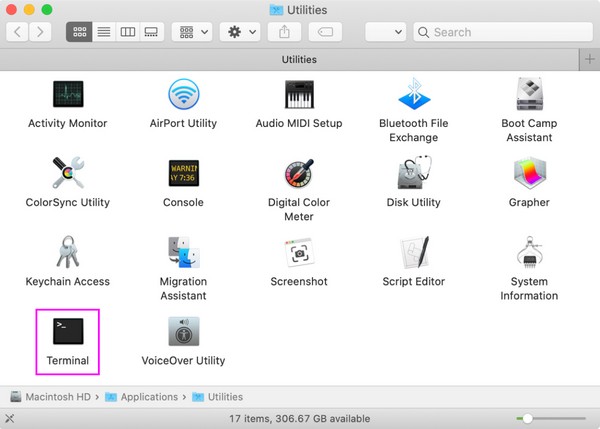Click the Console label text
The width and height of the screenshot is (600, 429).
pos(183,202)
